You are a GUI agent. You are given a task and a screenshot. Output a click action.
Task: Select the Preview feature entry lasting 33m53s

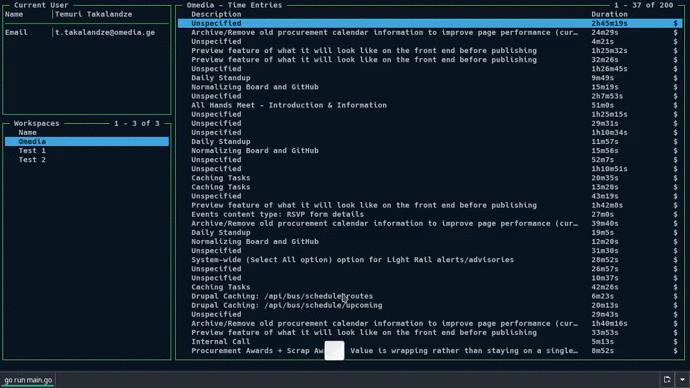[430, 332]
